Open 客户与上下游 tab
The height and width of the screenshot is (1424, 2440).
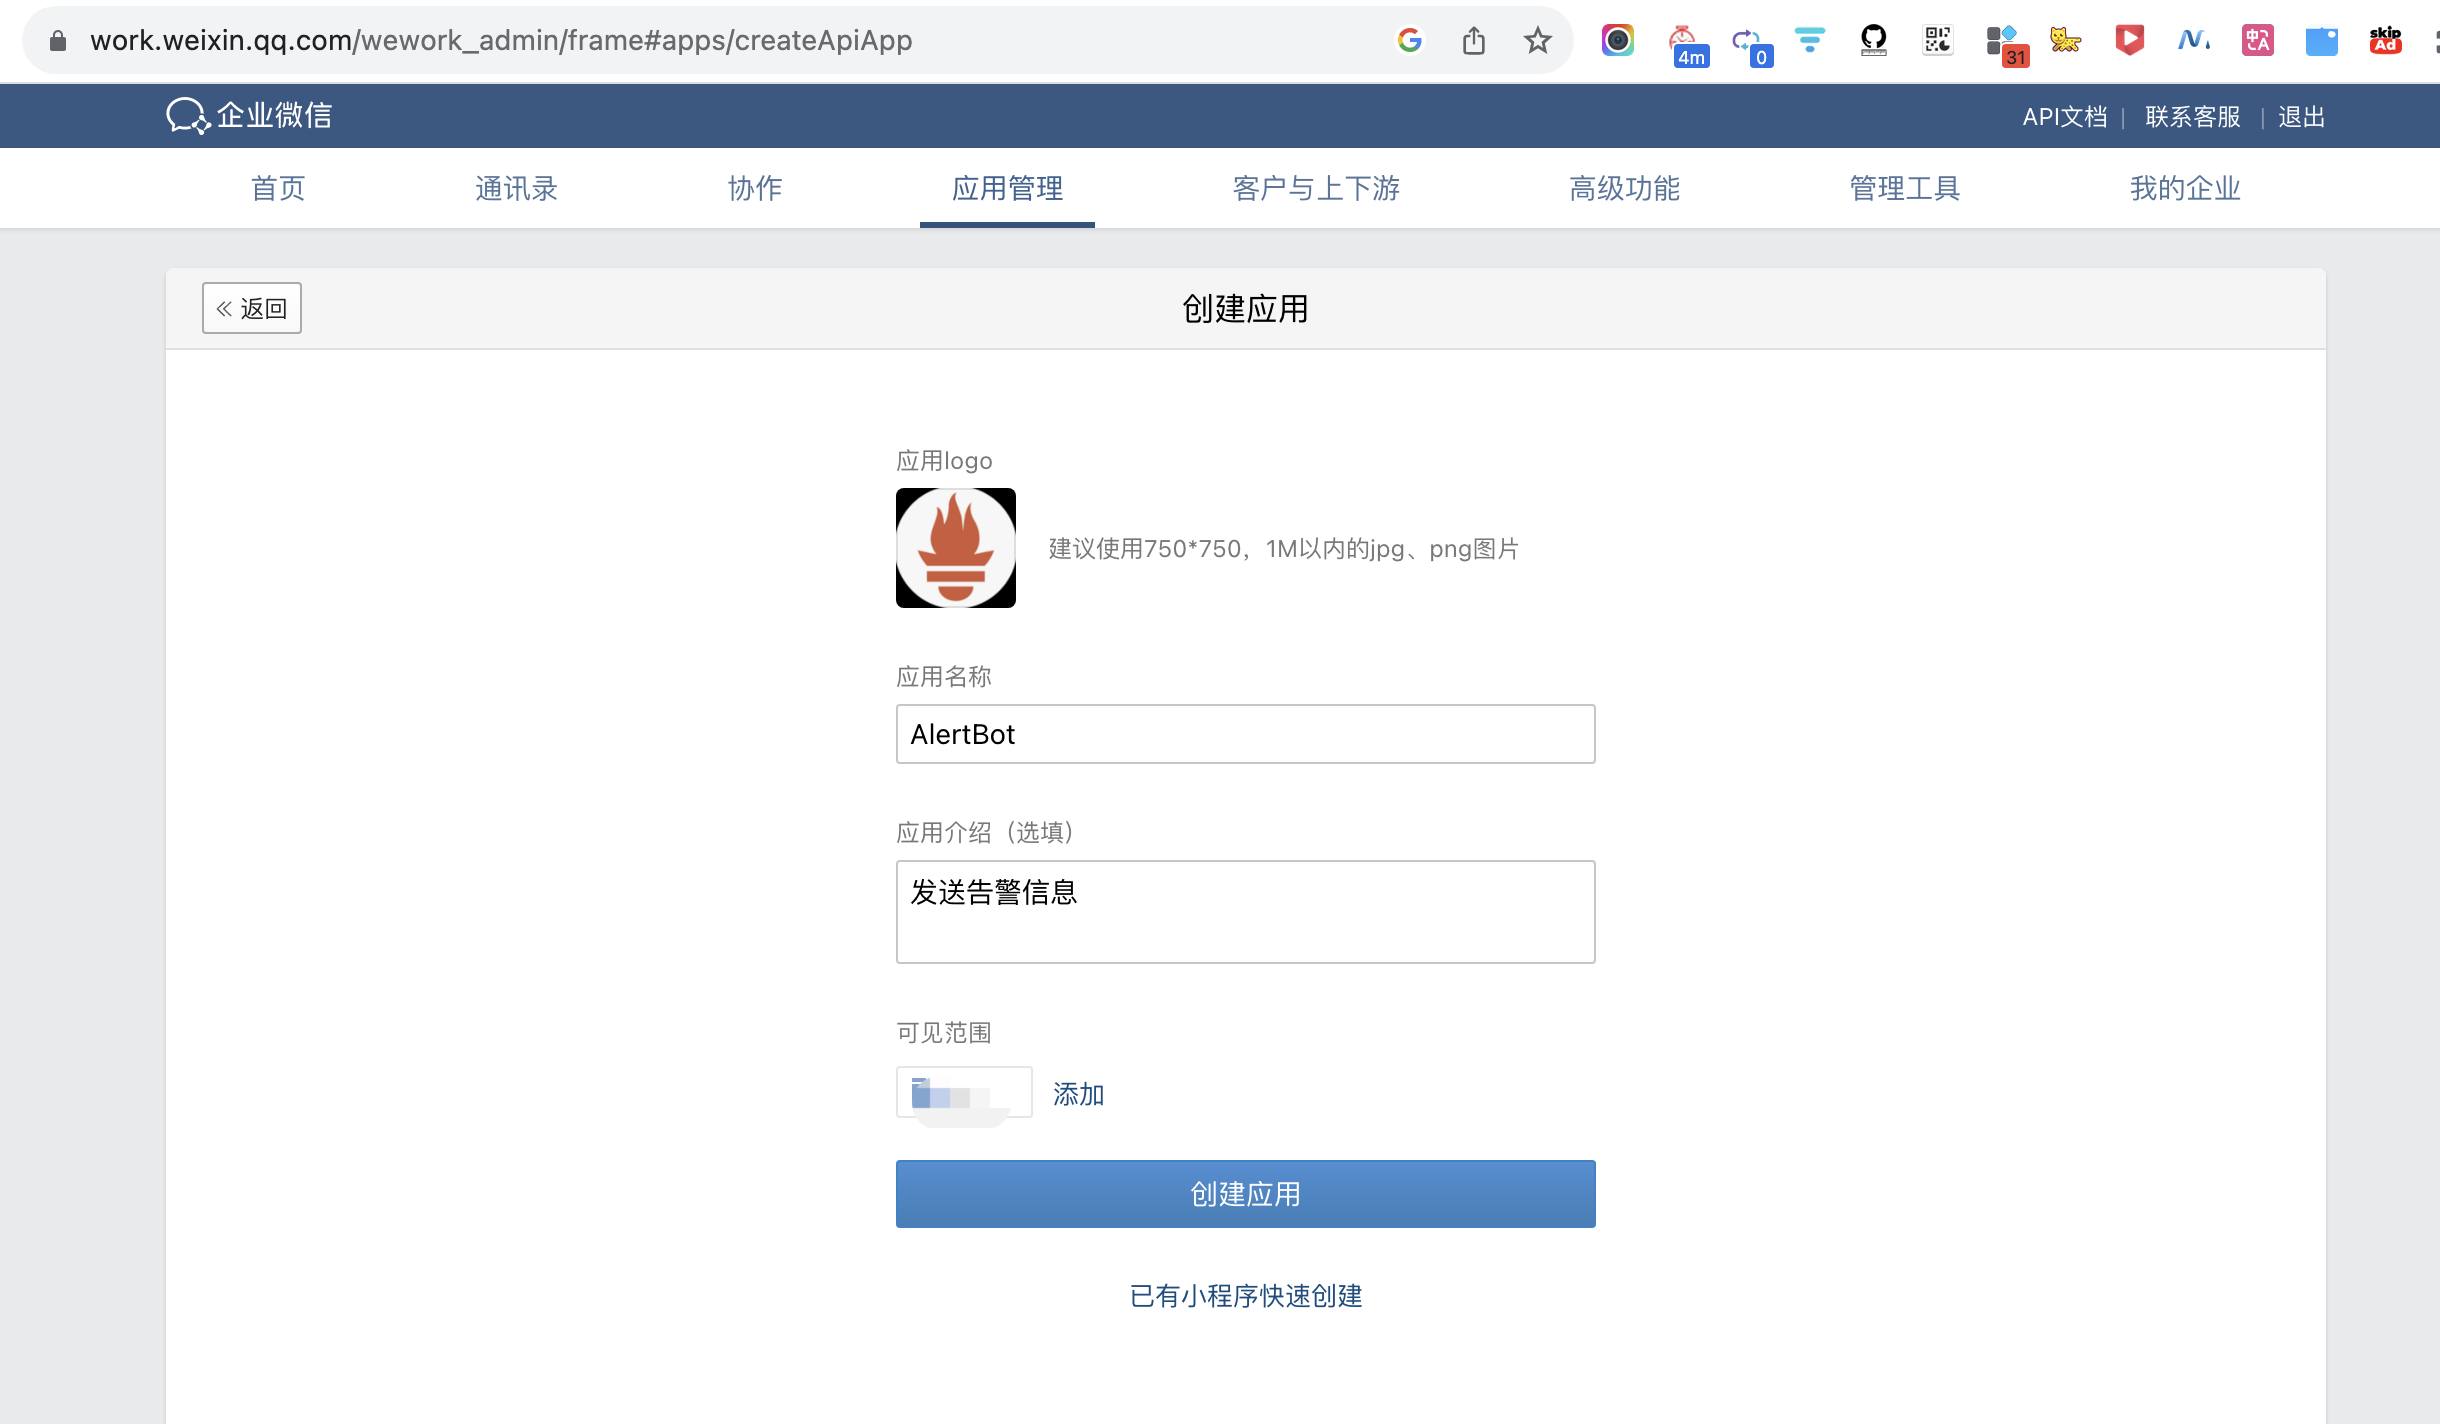1316,188
